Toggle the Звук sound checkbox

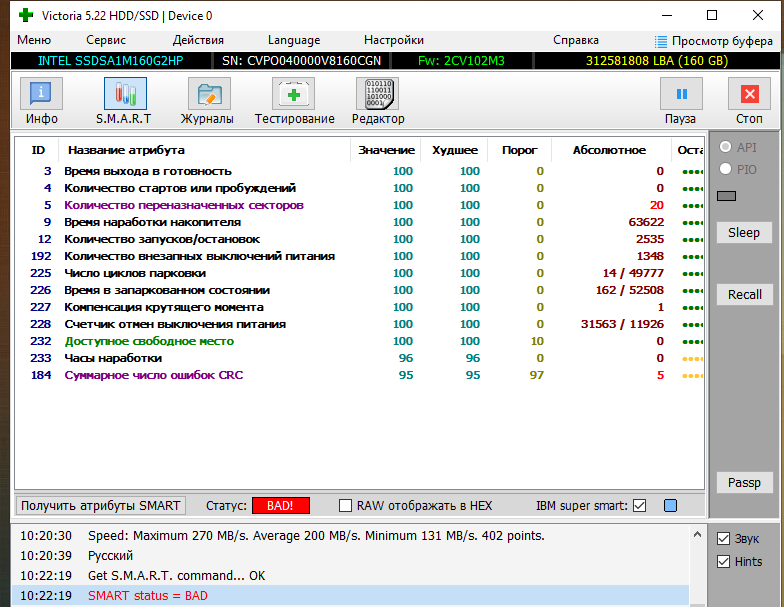coord(724,538)
